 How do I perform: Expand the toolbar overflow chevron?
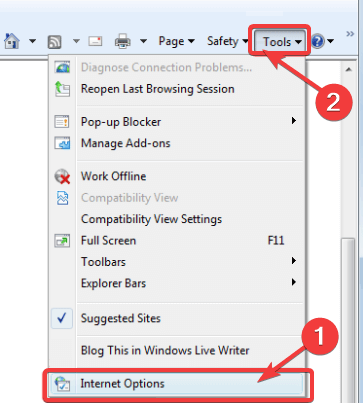click(350, 34)
